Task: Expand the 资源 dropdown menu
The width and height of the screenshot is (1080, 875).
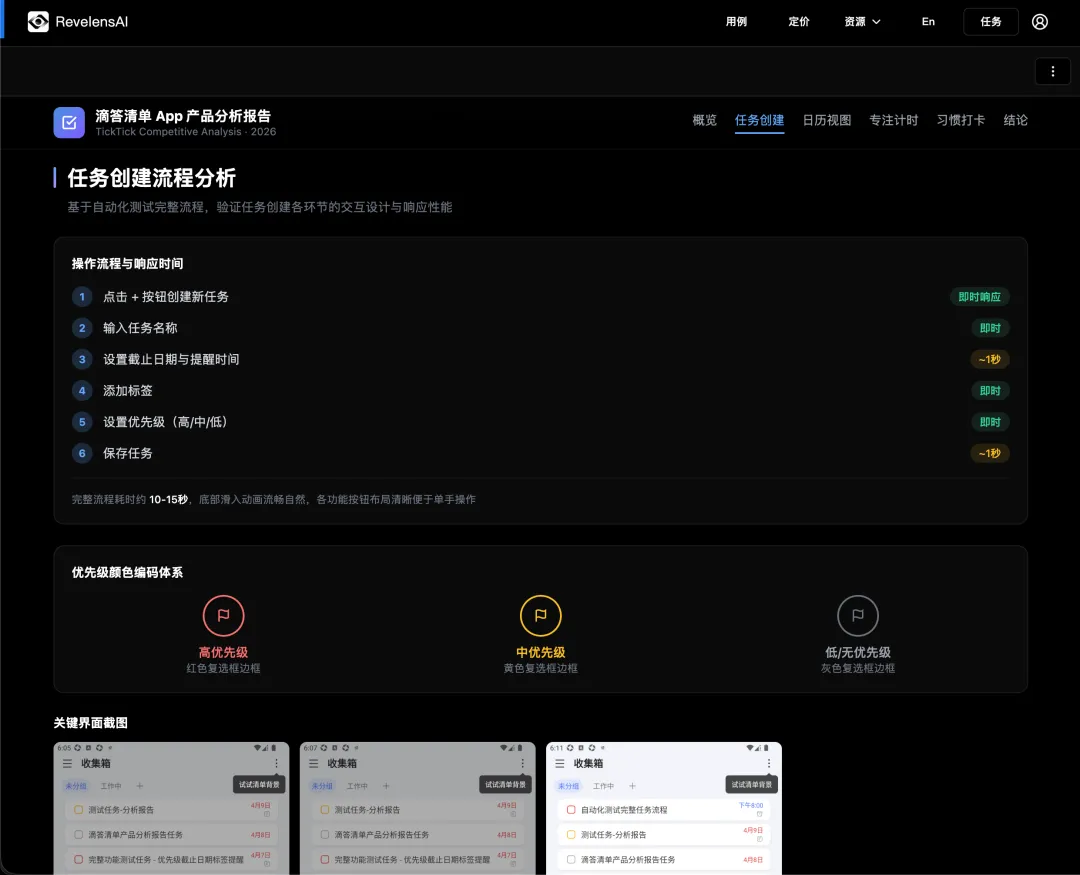Action: pyautogui.click(x=862, y=22)
